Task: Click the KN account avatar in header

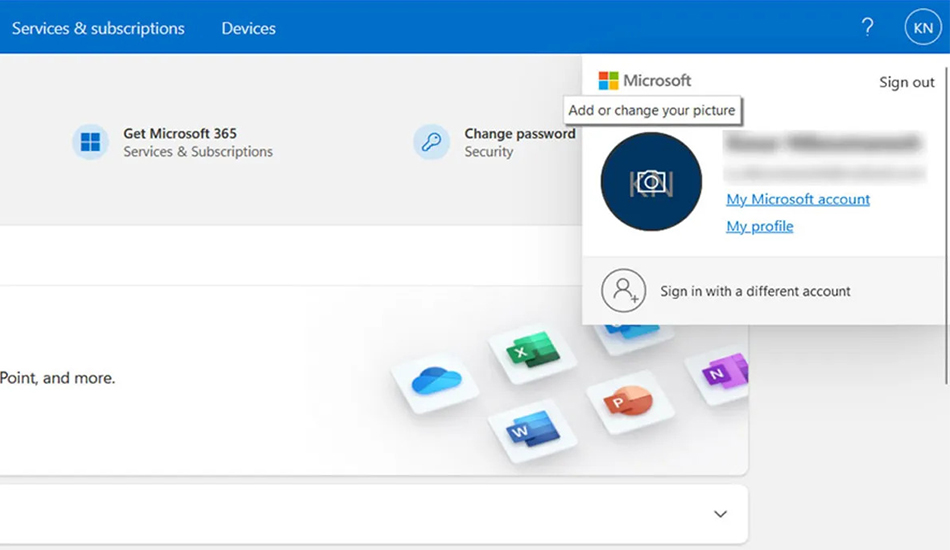Action: pos(923,28)
